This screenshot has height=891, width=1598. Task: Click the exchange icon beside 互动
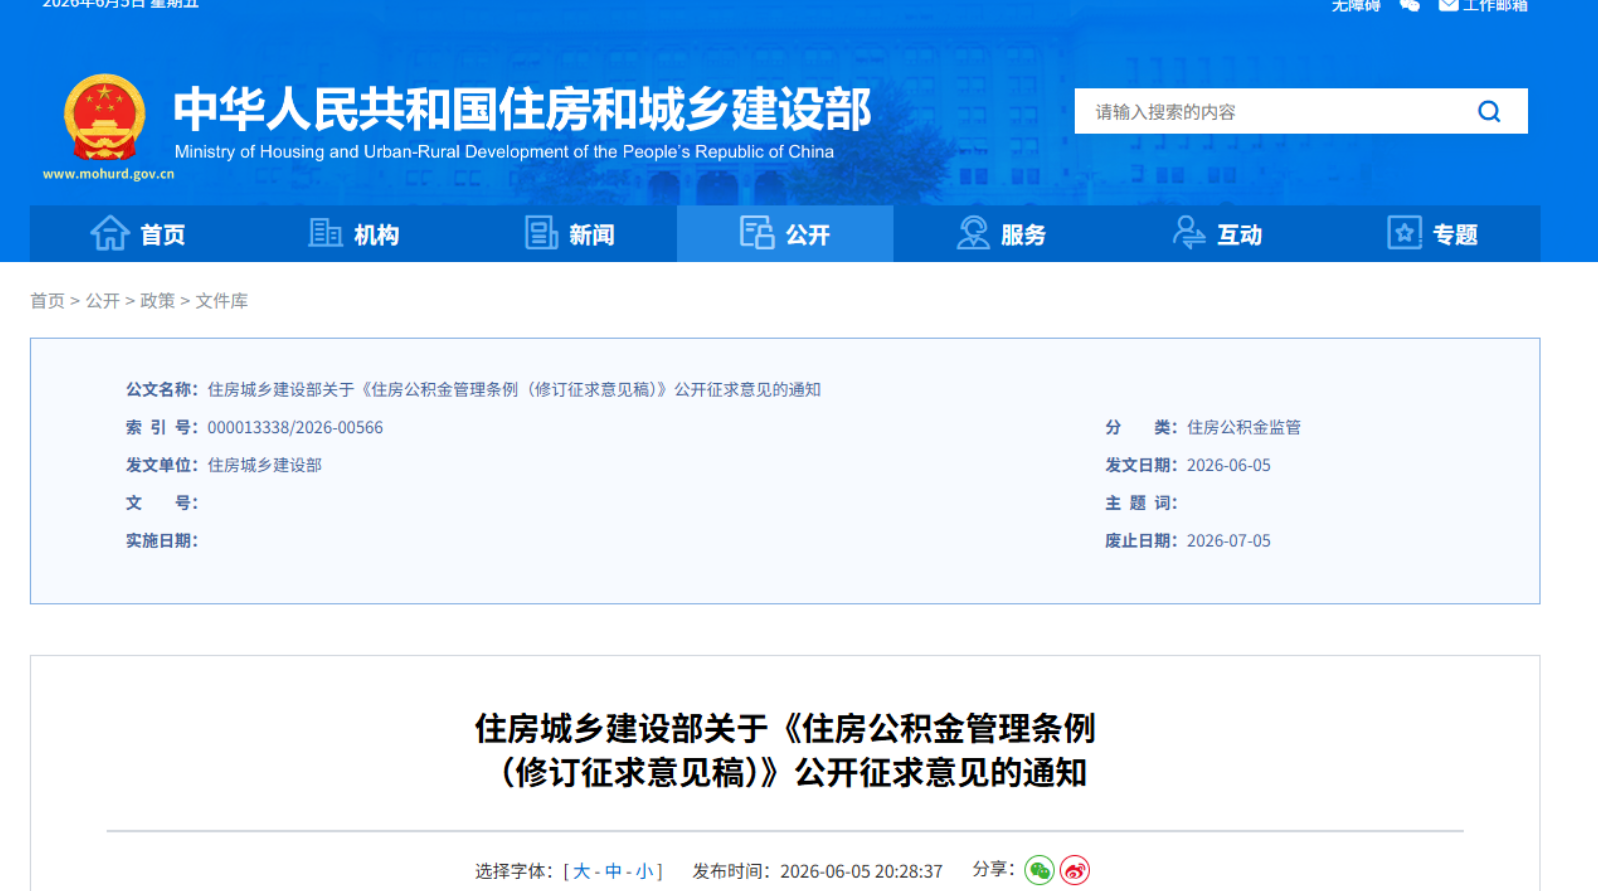coord(1188,233)
